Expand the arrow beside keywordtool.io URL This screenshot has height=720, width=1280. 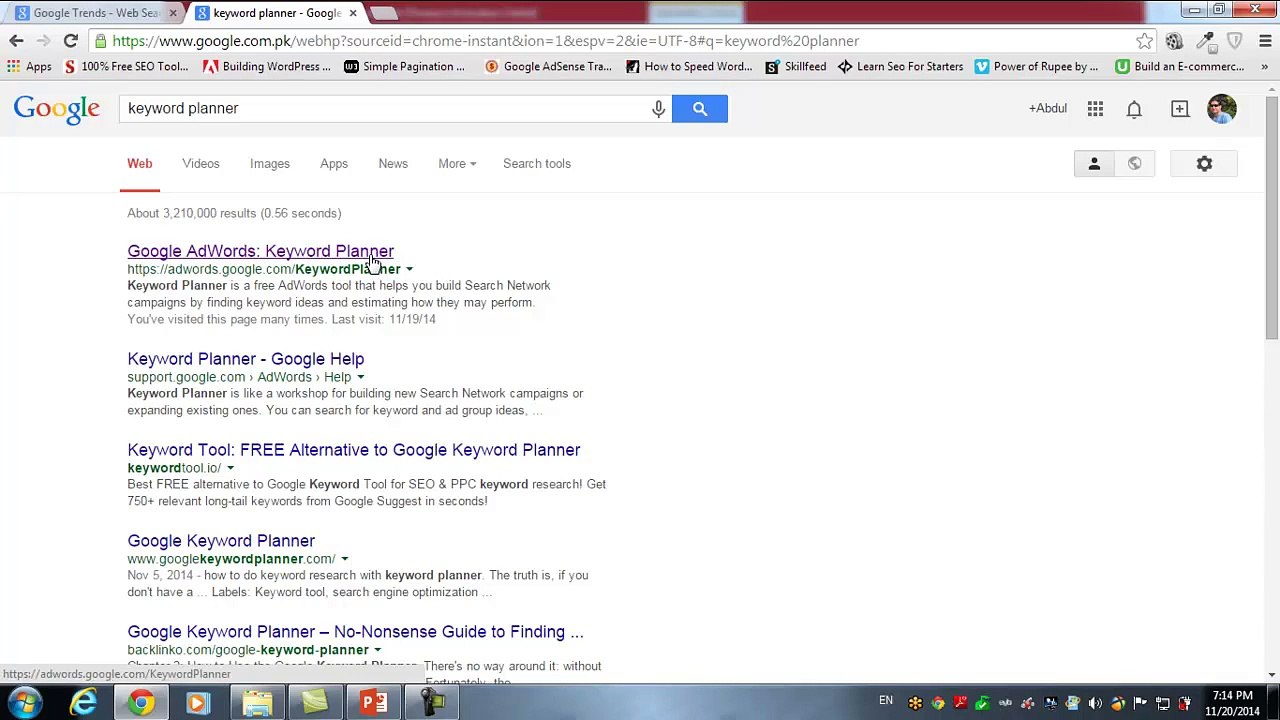tap(230, 468)
